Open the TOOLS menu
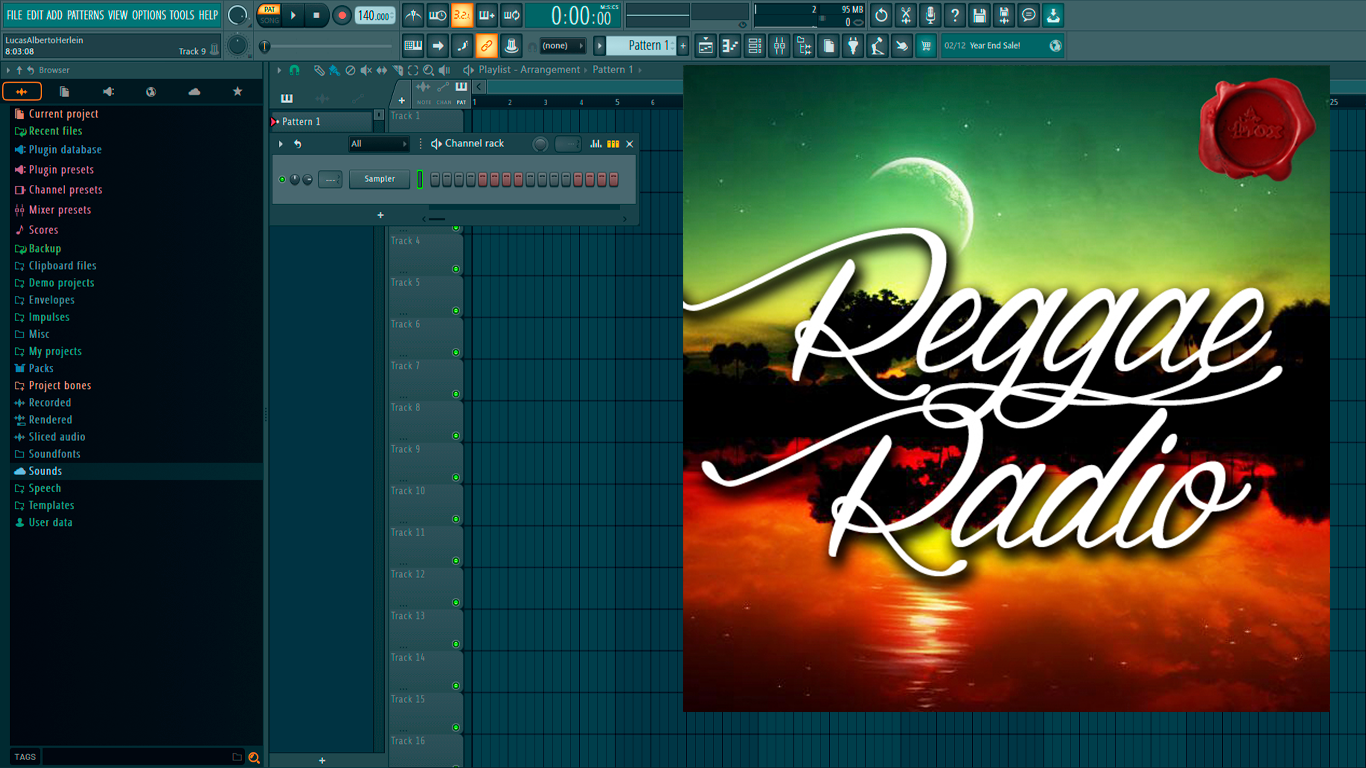This screenshot has width=1366, height=768. tap(182, 15)
